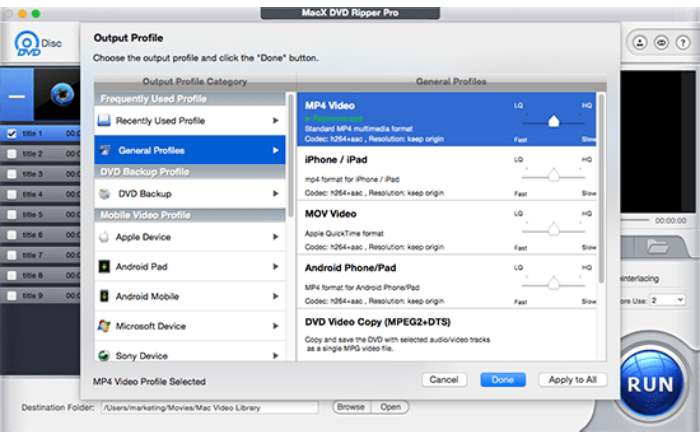Expand the Apple Device arrow
This screenshot has width=700, height=440.
click(275, 237)
